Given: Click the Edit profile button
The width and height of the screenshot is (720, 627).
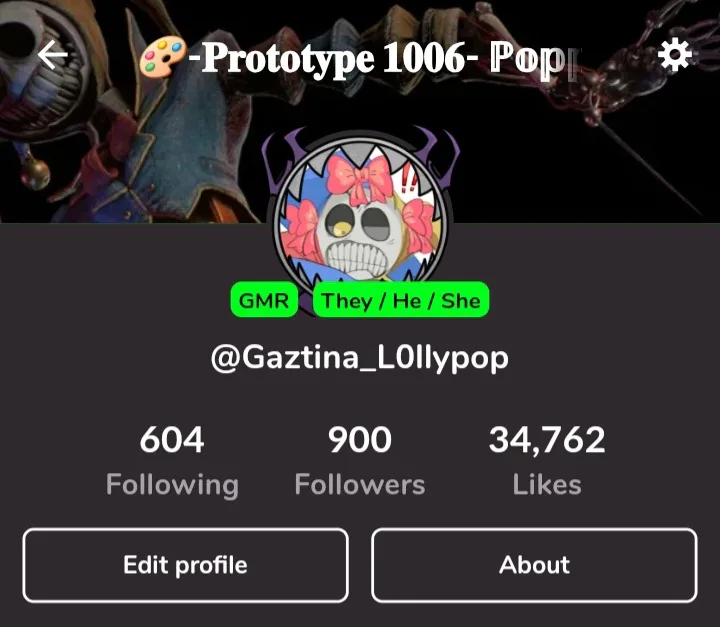Looking at the screenshot, I should 186,565.
